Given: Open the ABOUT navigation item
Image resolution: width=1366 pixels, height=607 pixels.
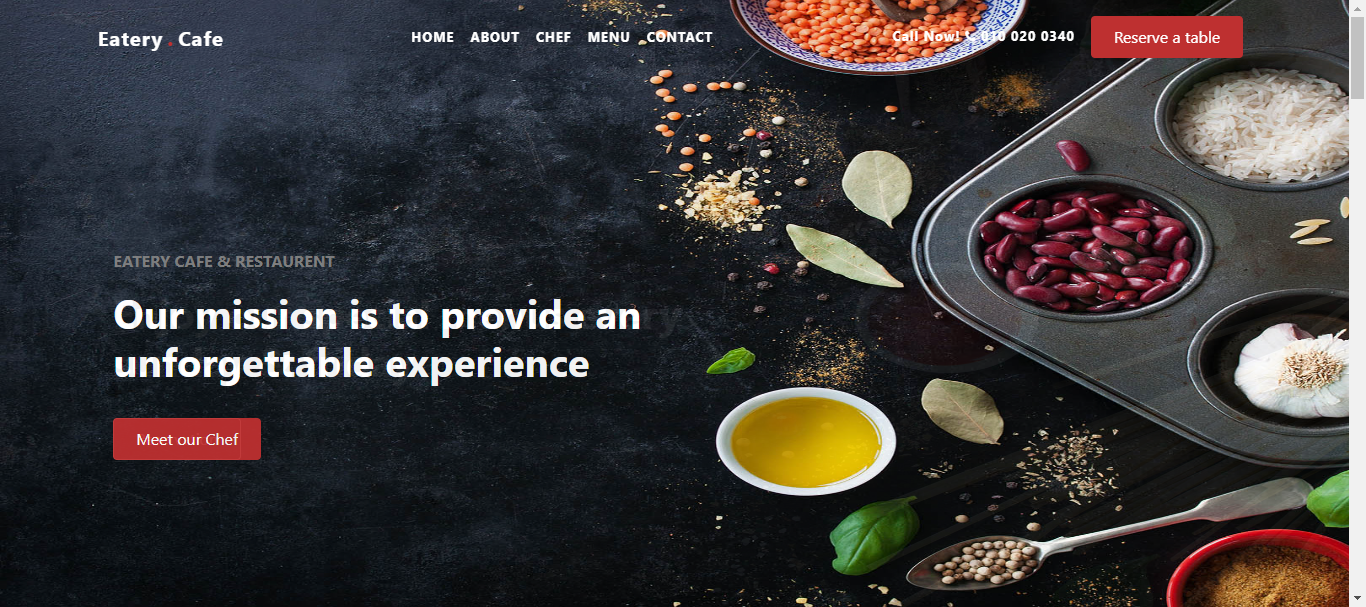Looking at the screenshot, I should [494, 37].
